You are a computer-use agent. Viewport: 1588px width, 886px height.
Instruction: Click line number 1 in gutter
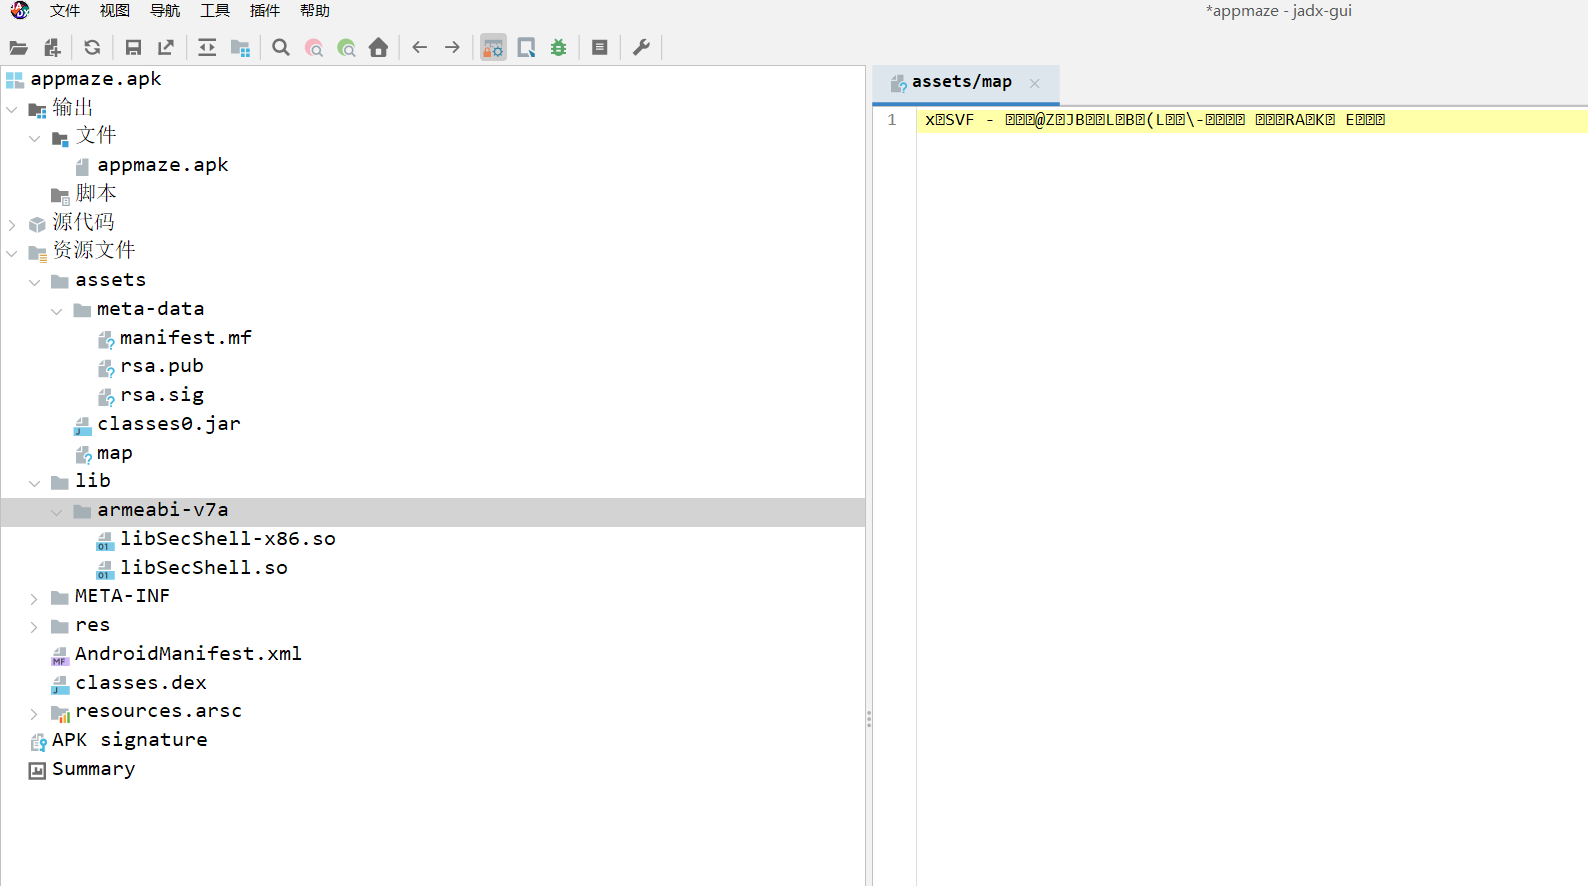point(892,120)
